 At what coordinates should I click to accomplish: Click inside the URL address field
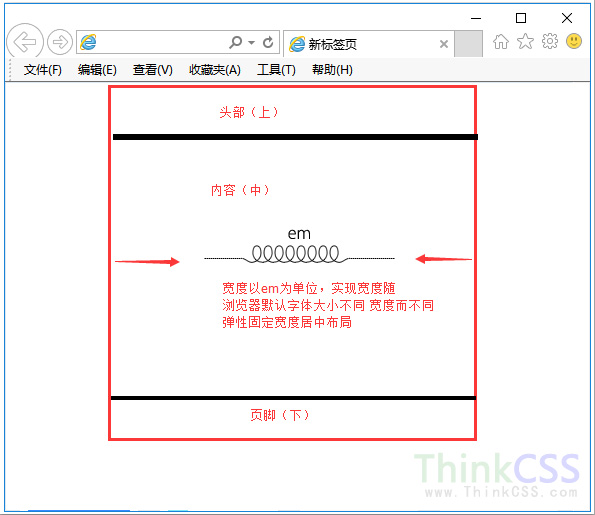[162, 42]
